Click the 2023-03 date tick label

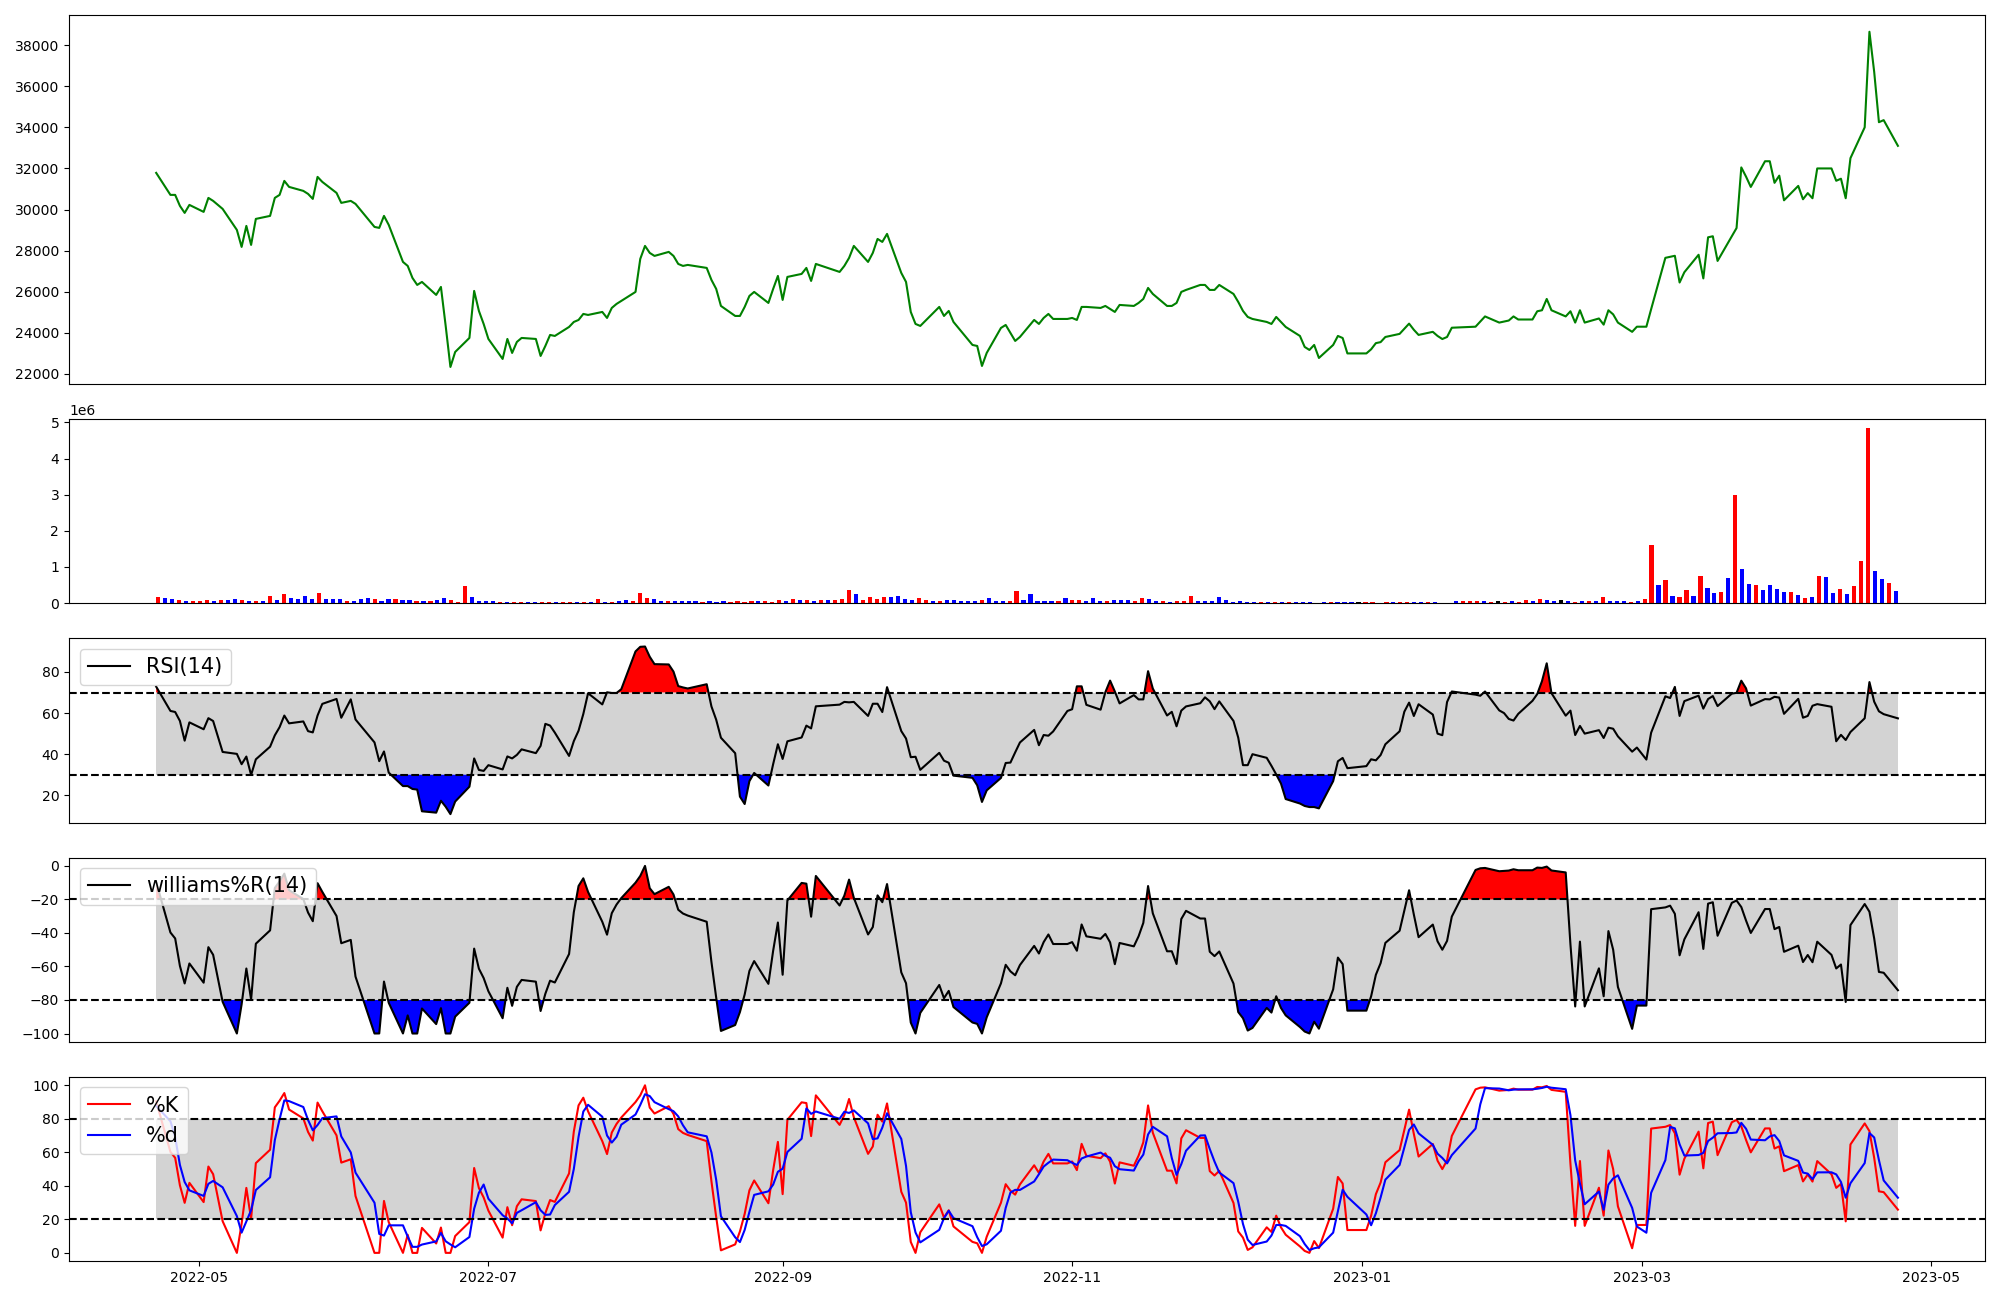tap(1642, 1277)
